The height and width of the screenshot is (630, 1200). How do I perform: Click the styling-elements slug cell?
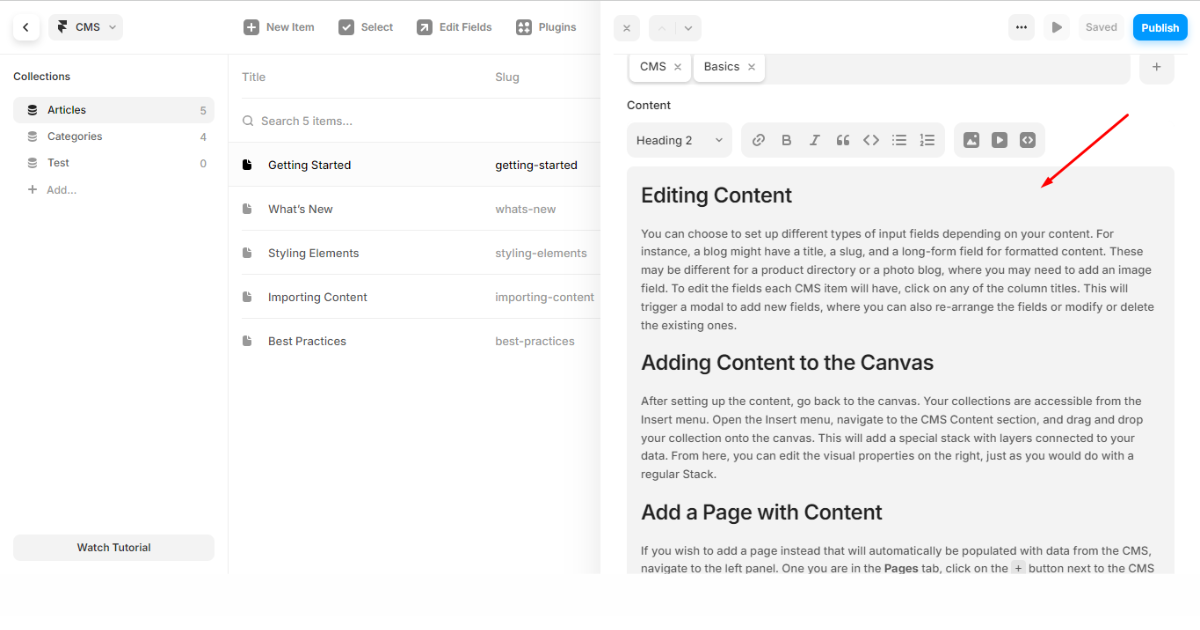click(541, 253)
